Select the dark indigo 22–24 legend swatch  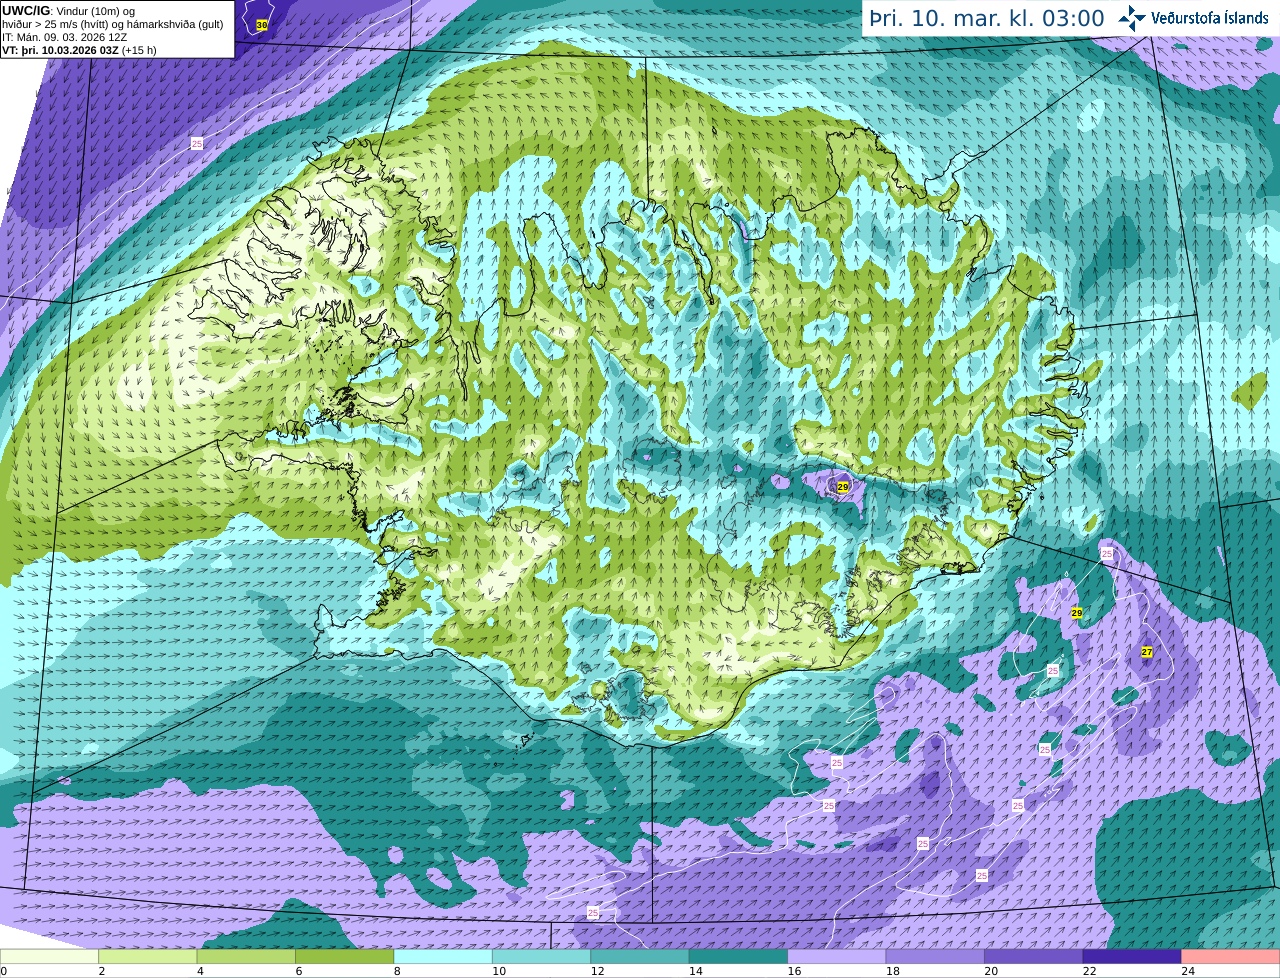pyautogui.click(x=1132, y=956)
